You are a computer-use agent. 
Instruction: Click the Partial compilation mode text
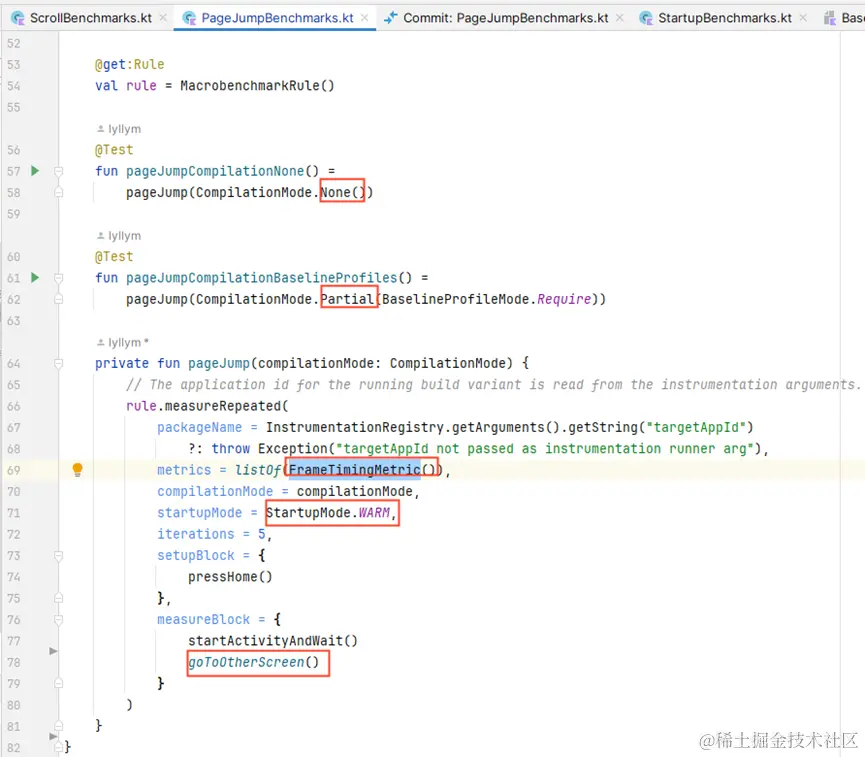pyautogui.click(x=347, y=298)
